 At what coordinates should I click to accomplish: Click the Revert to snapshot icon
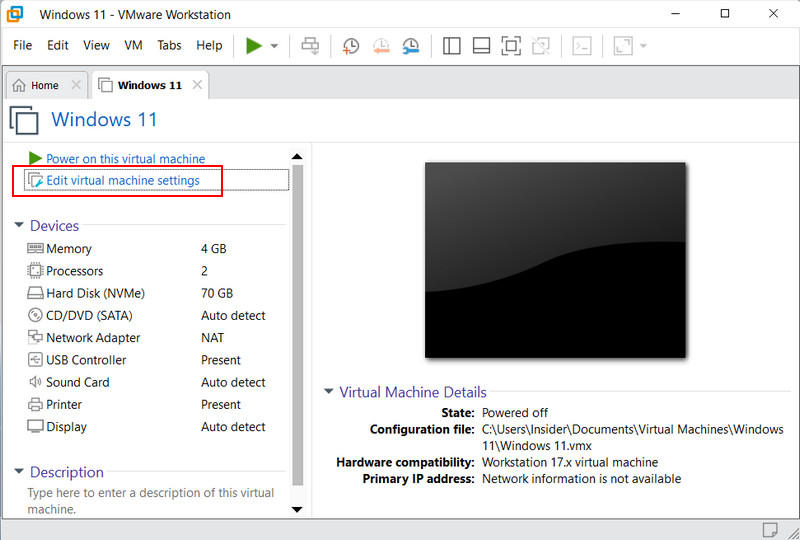(x=381, y=45)
